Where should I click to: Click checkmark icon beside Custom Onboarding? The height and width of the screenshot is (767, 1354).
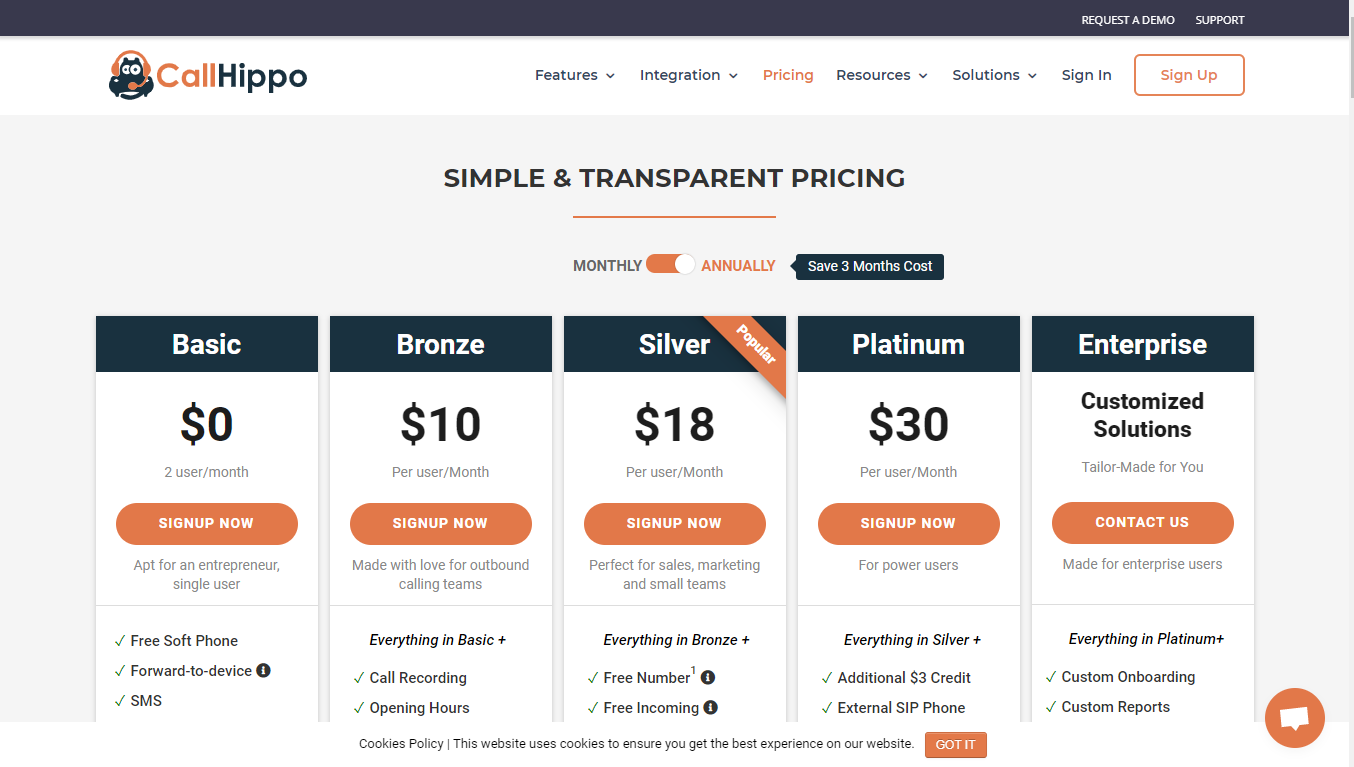(1051, 677)
